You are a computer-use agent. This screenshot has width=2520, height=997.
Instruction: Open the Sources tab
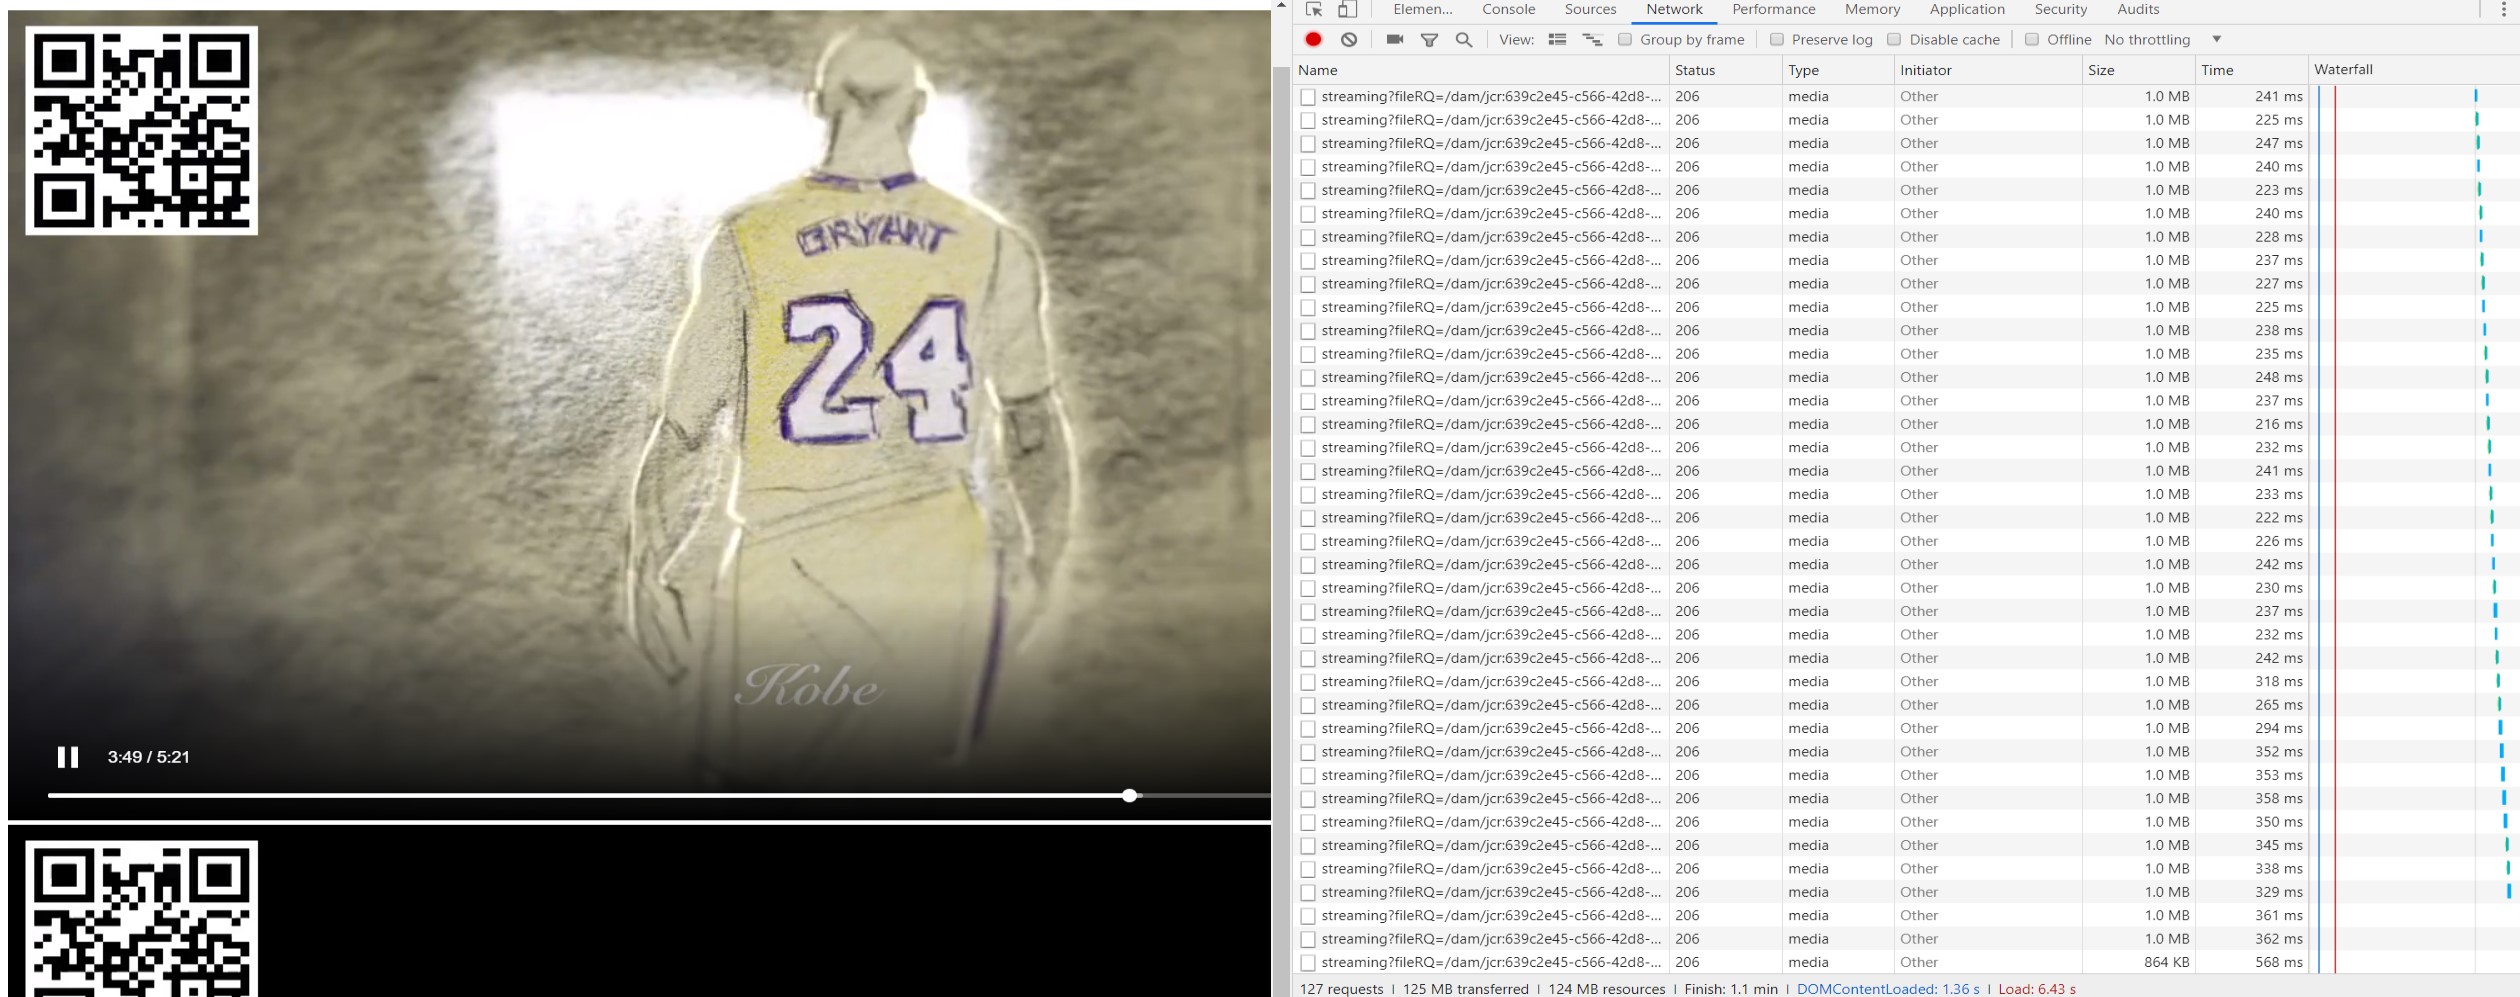click(x=1590, y=9)
